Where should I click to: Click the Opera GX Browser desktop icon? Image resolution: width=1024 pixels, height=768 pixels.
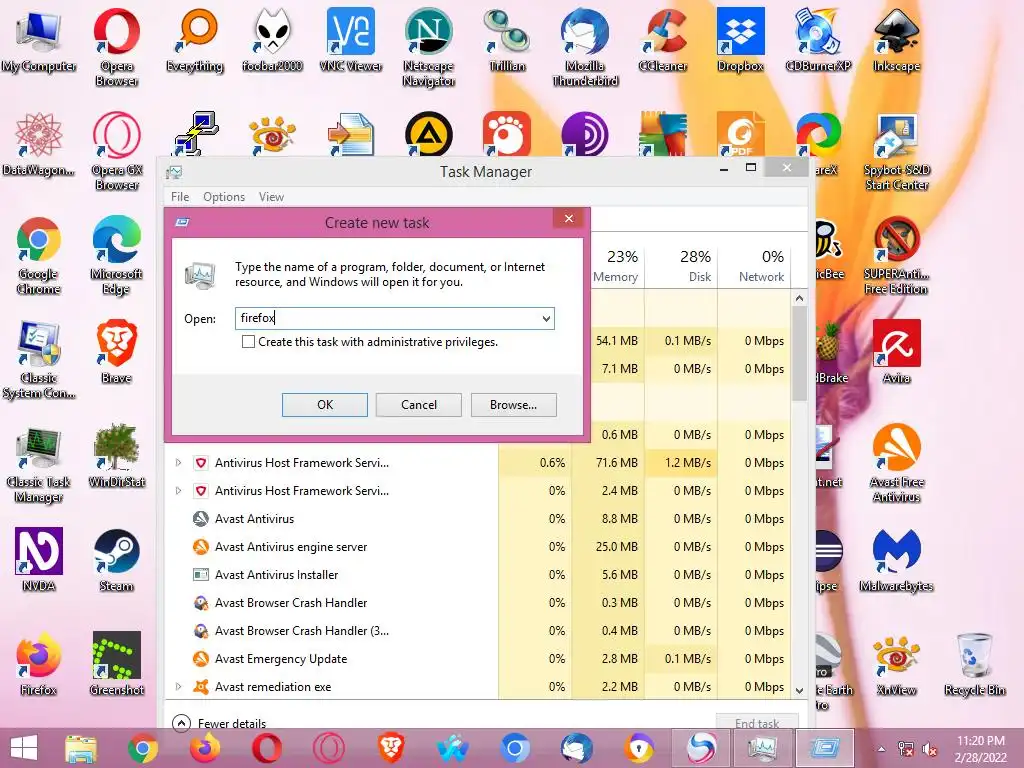[117, 152]
